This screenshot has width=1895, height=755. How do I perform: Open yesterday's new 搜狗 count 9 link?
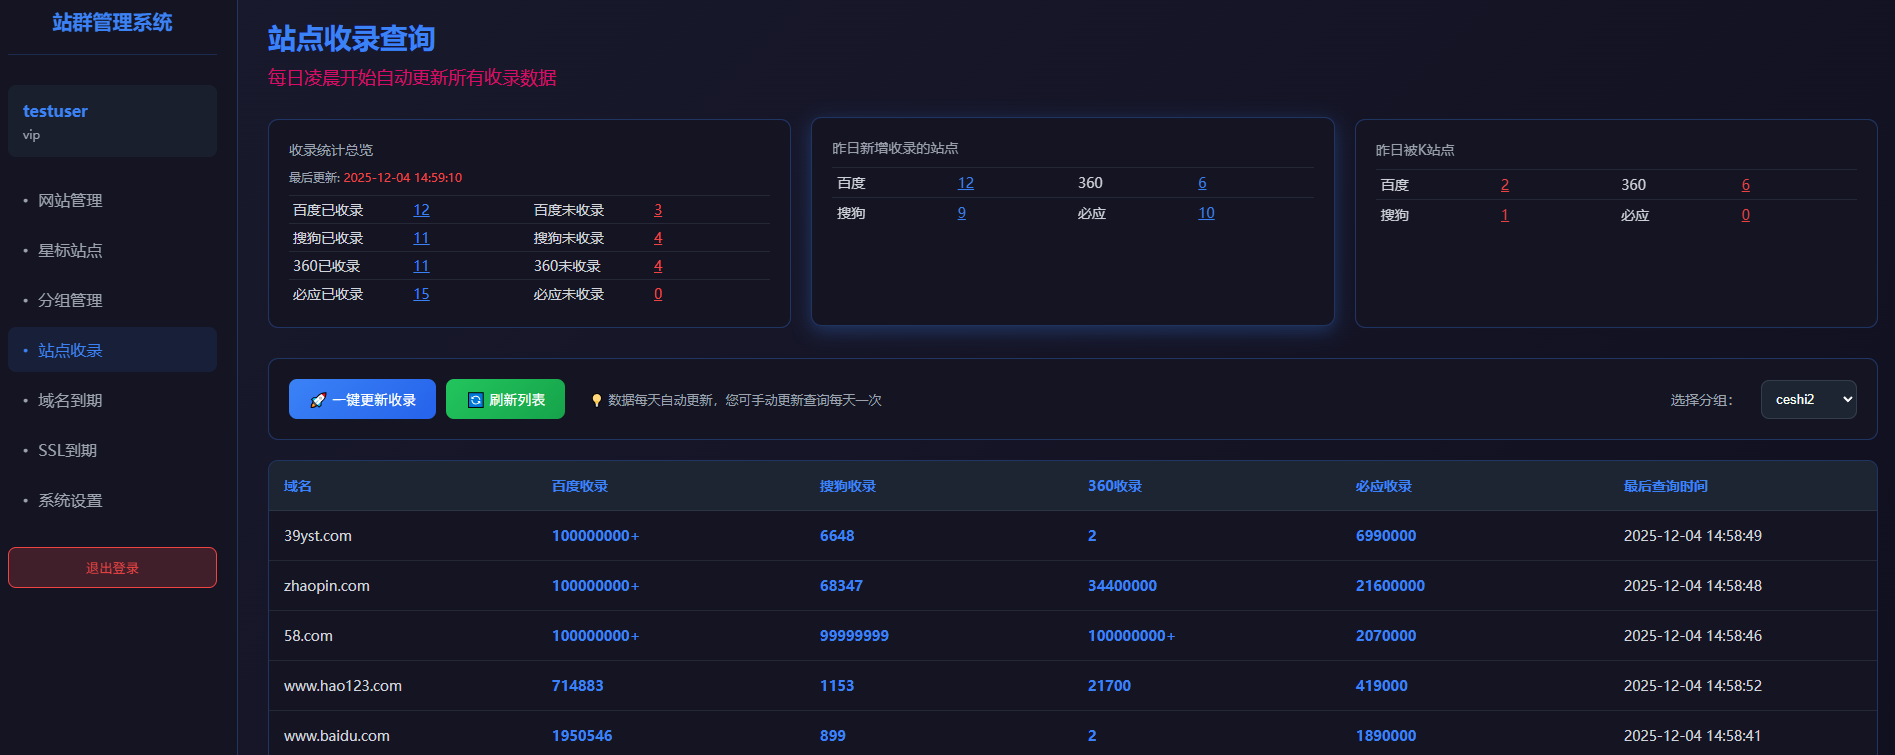coord(962,213)
